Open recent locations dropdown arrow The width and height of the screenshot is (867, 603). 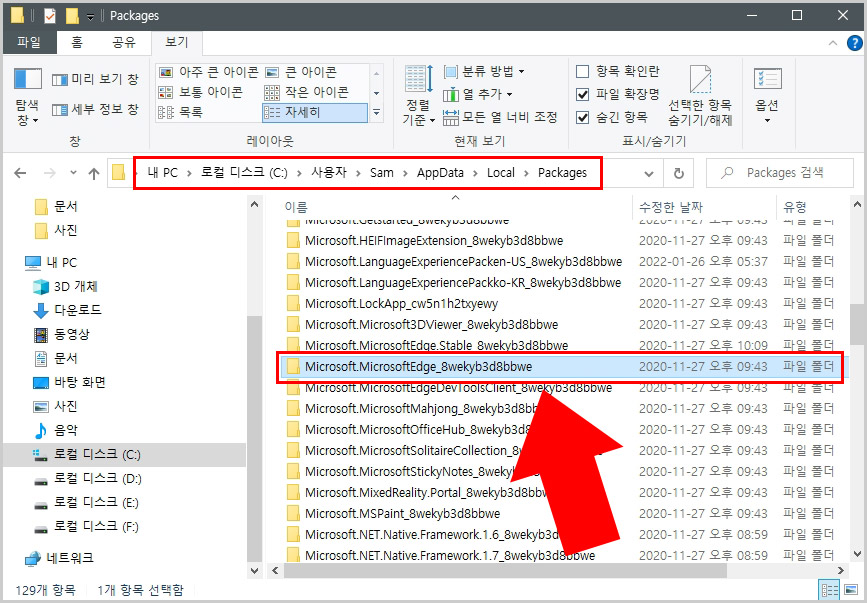(x=73, y=173)
